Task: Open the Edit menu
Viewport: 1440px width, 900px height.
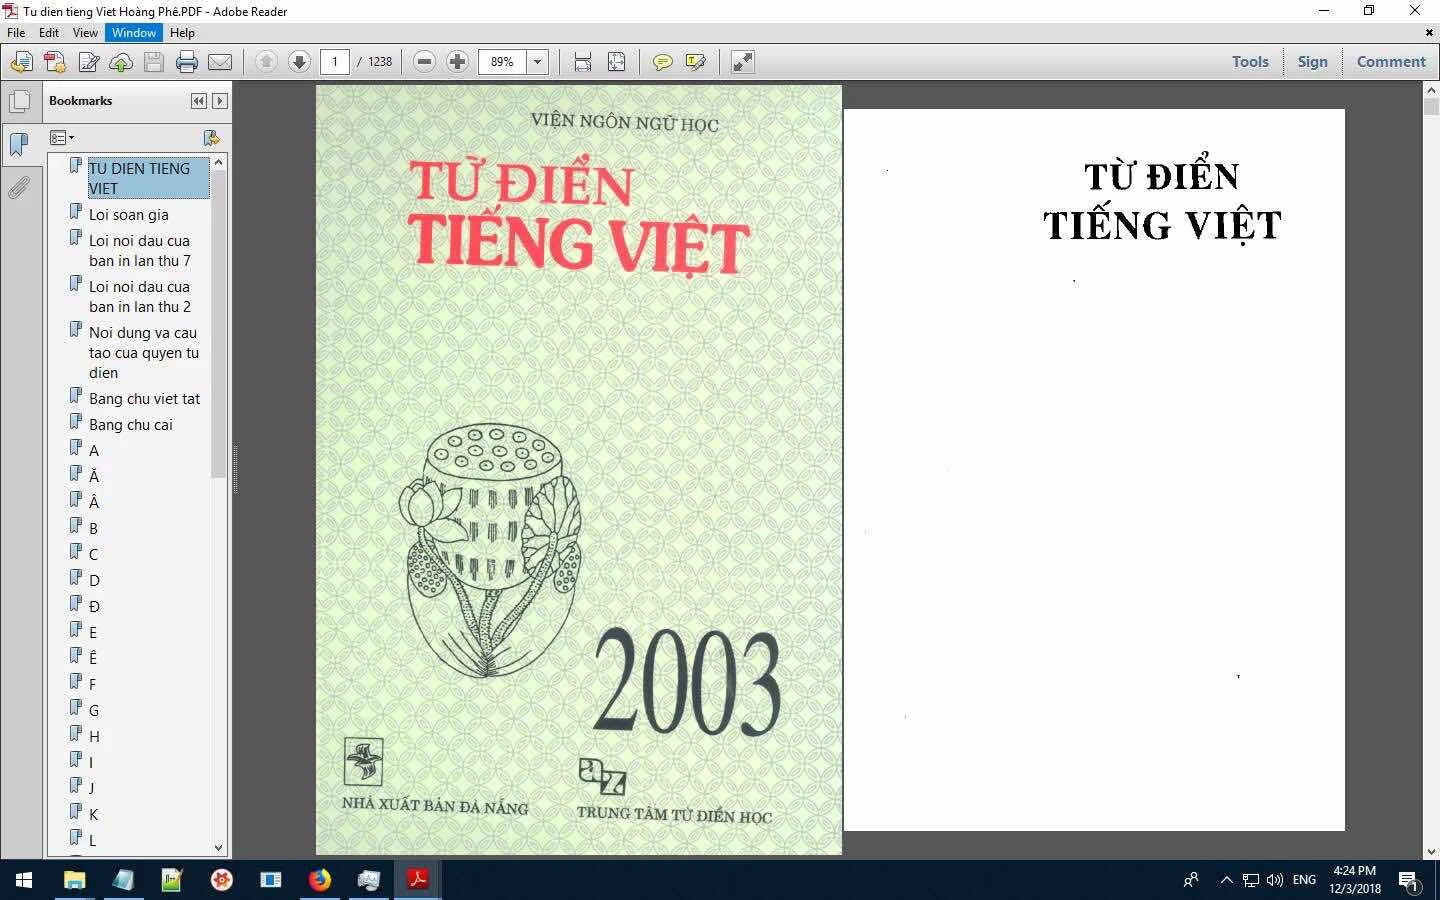Action: click(49, 33)
